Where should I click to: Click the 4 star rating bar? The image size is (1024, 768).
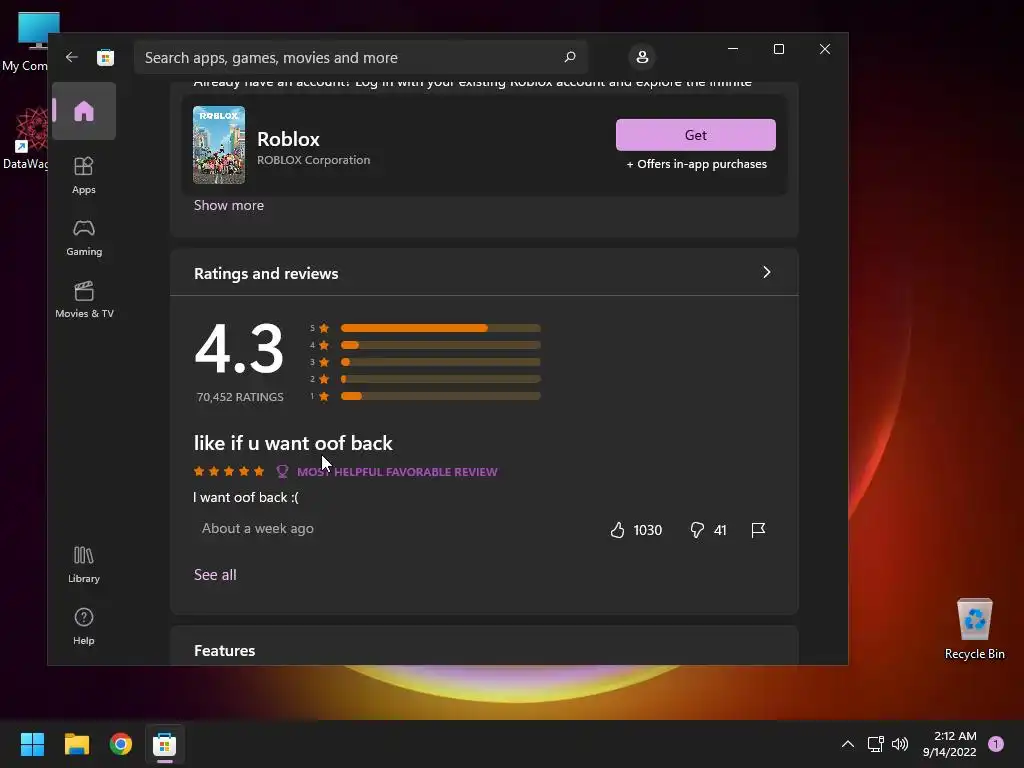point(440,345)
